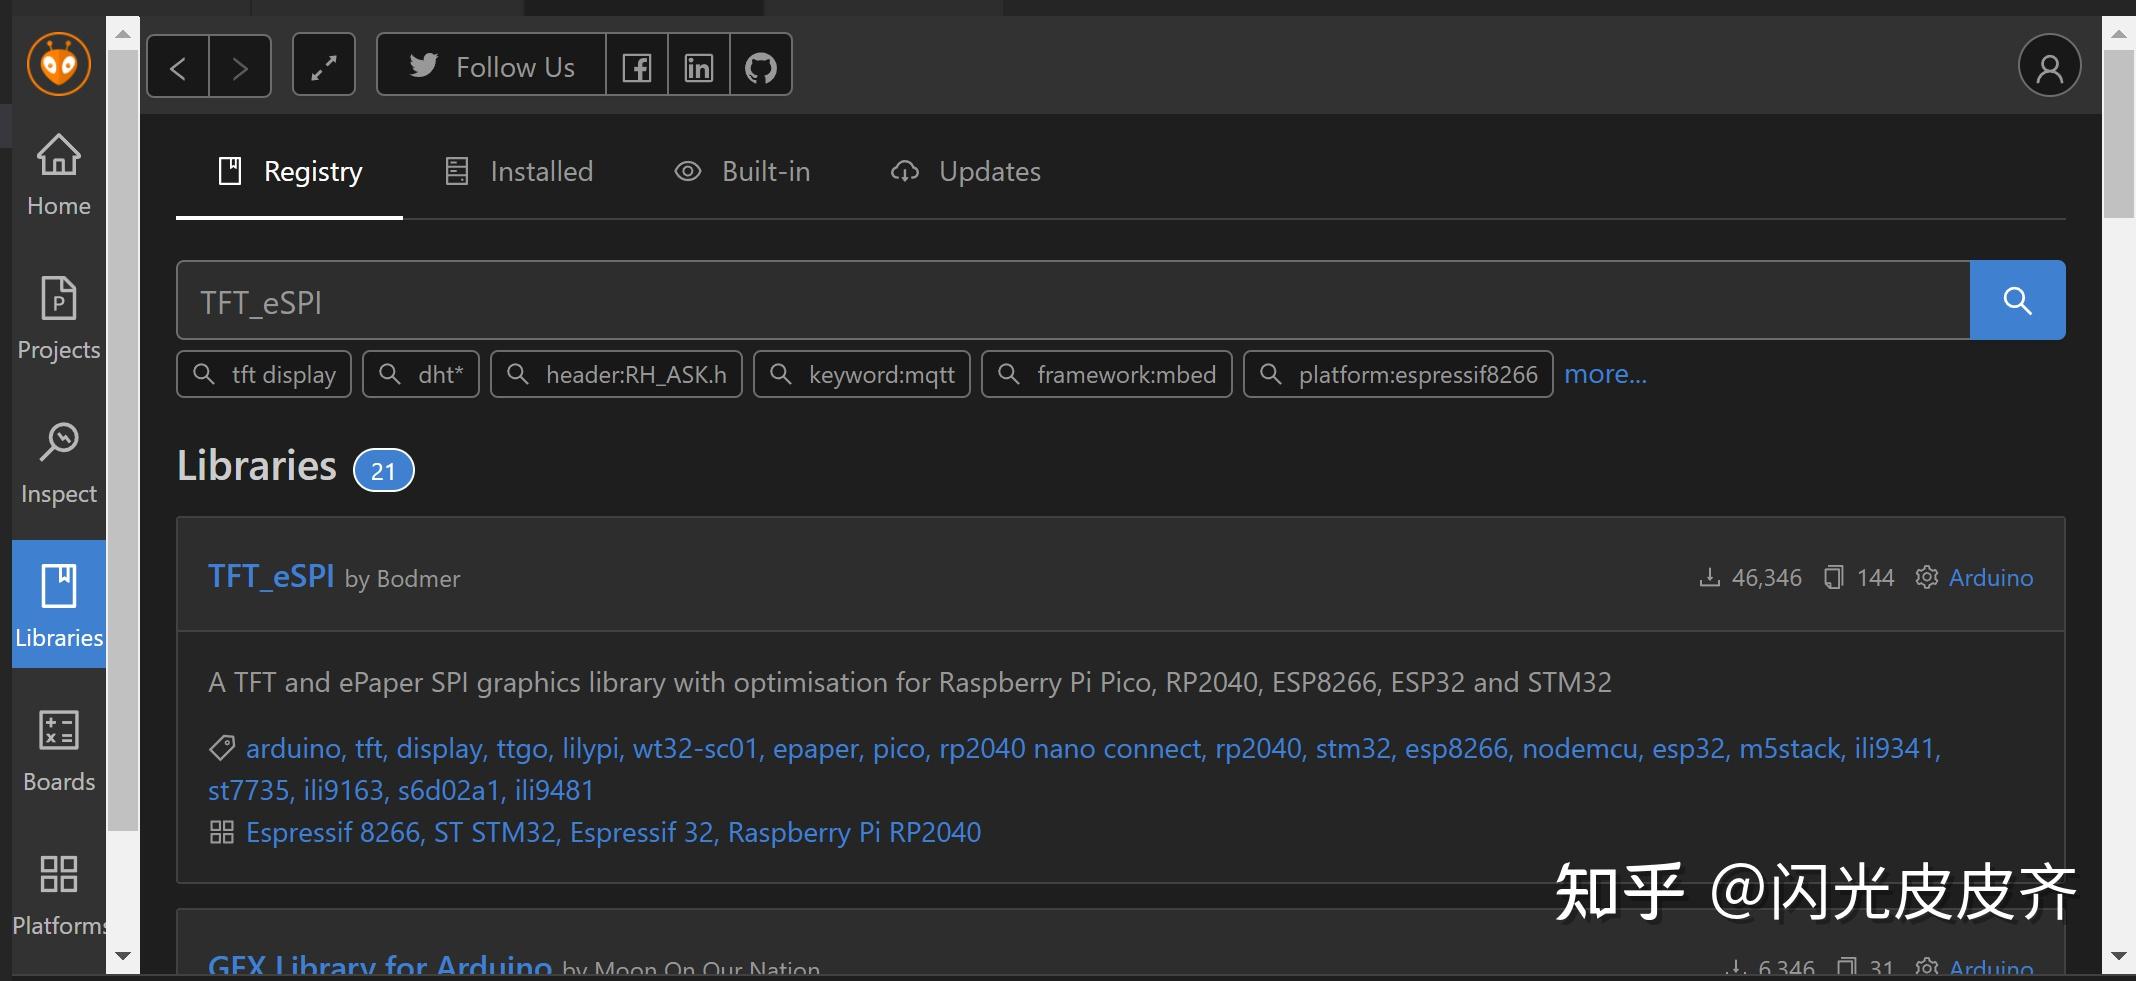Viewport: 2136px width, 981px height.
Task: Open the TFT_eSPI library link
Action: point(271,576)
